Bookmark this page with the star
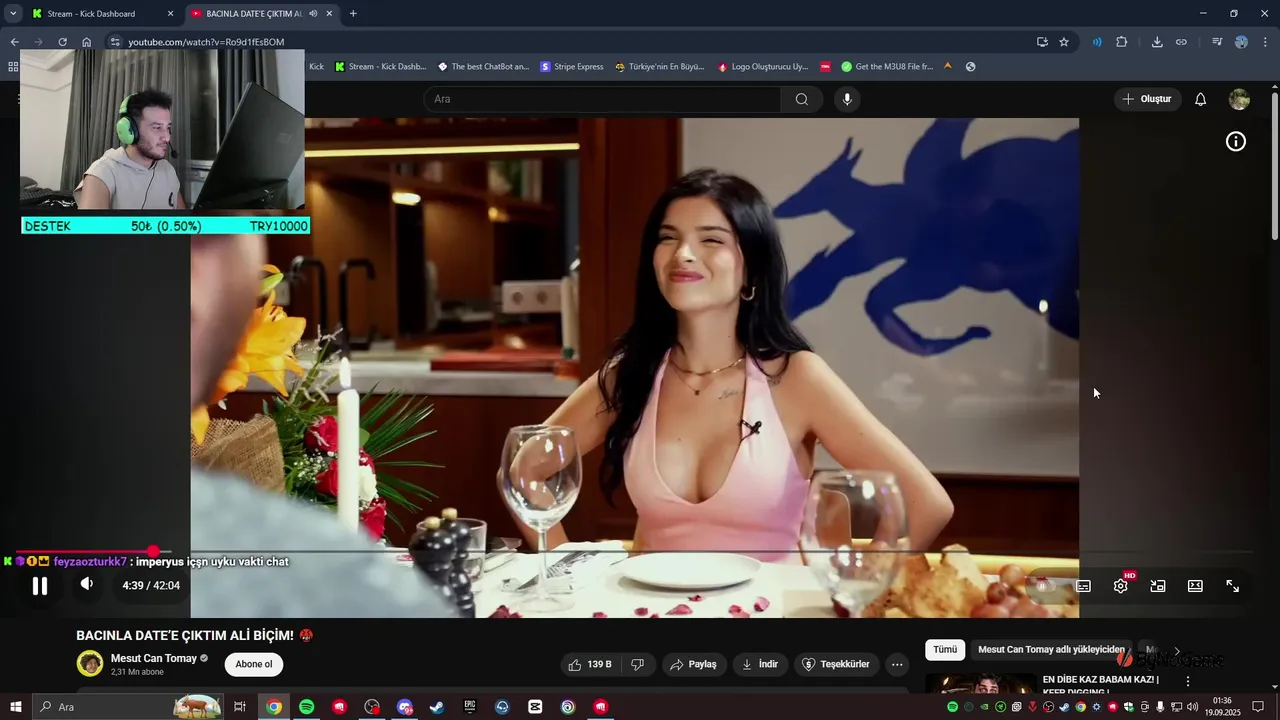Image resolution: width=1280 pixels, height=720 pixels. tap(1064, 42)
